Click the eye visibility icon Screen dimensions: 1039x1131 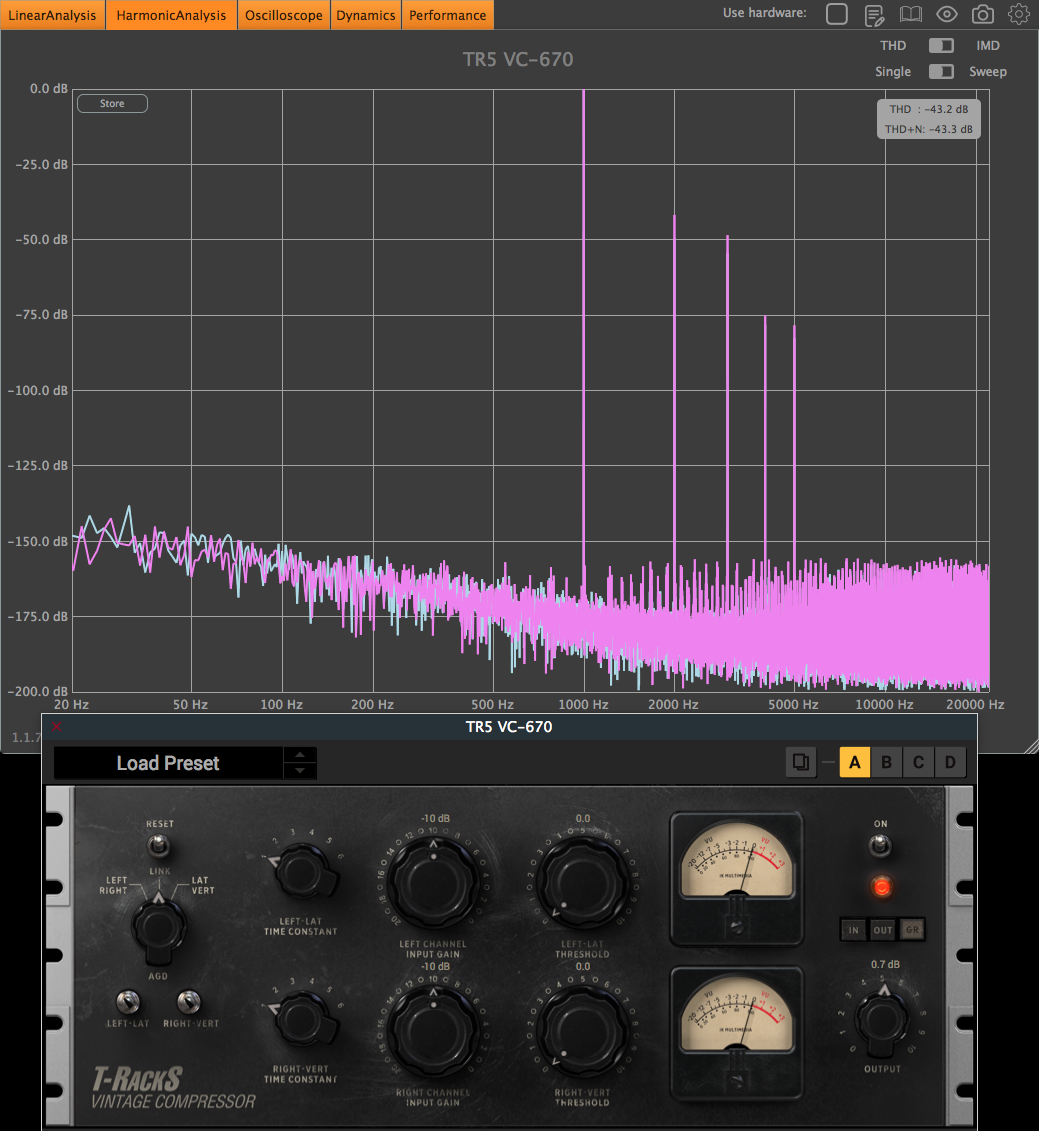click(x=947, y=14)
